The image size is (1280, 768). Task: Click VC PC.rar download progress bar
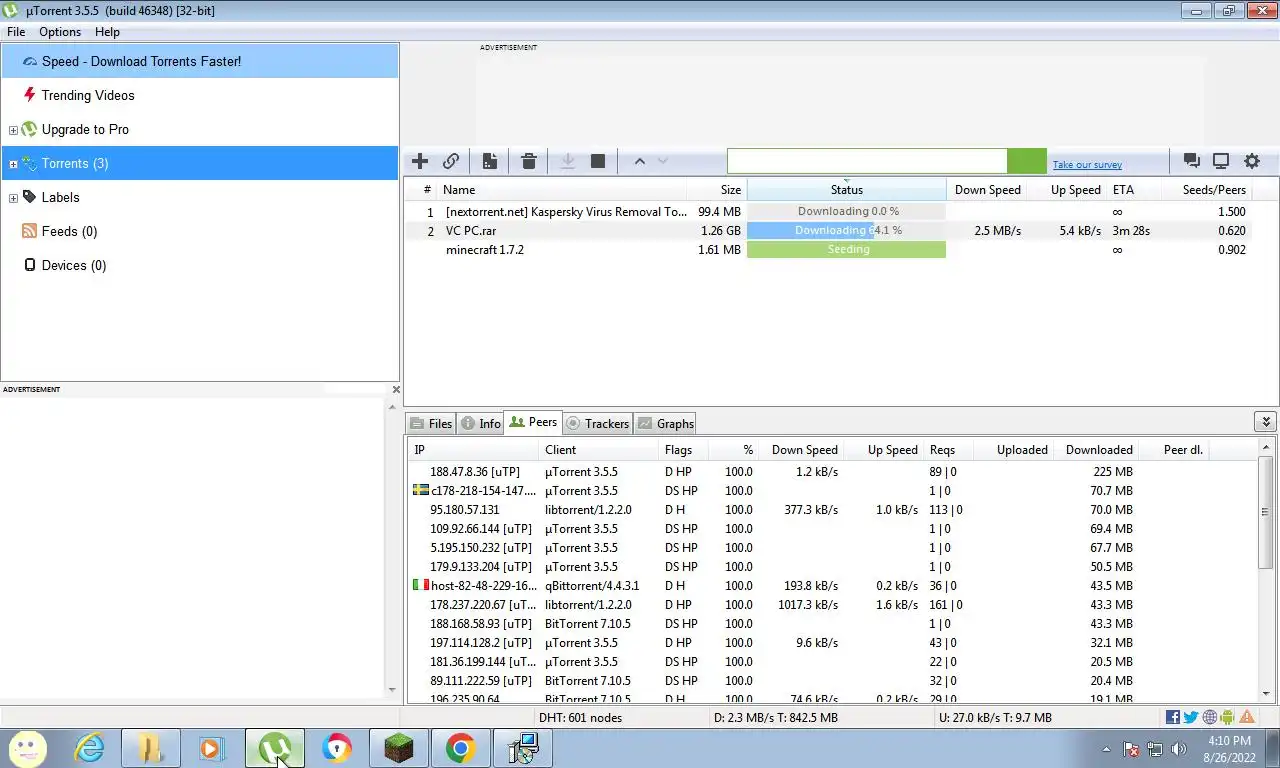pyautogui.click(x=846, y=231)
